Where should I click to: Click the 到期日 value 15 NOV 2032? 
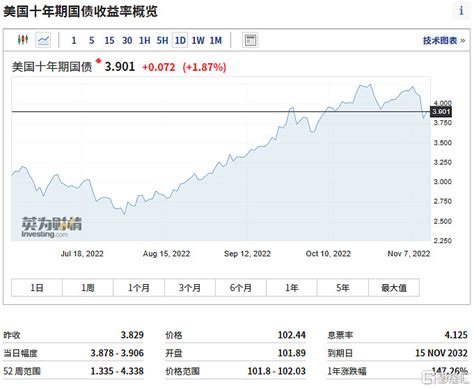441,353
